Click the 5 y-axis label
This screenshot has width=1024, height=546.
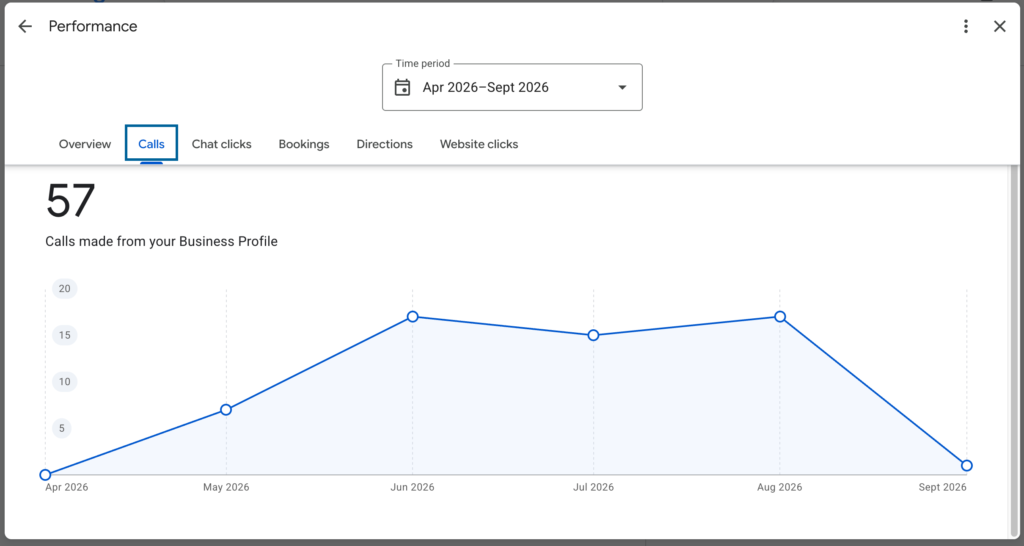62,428
